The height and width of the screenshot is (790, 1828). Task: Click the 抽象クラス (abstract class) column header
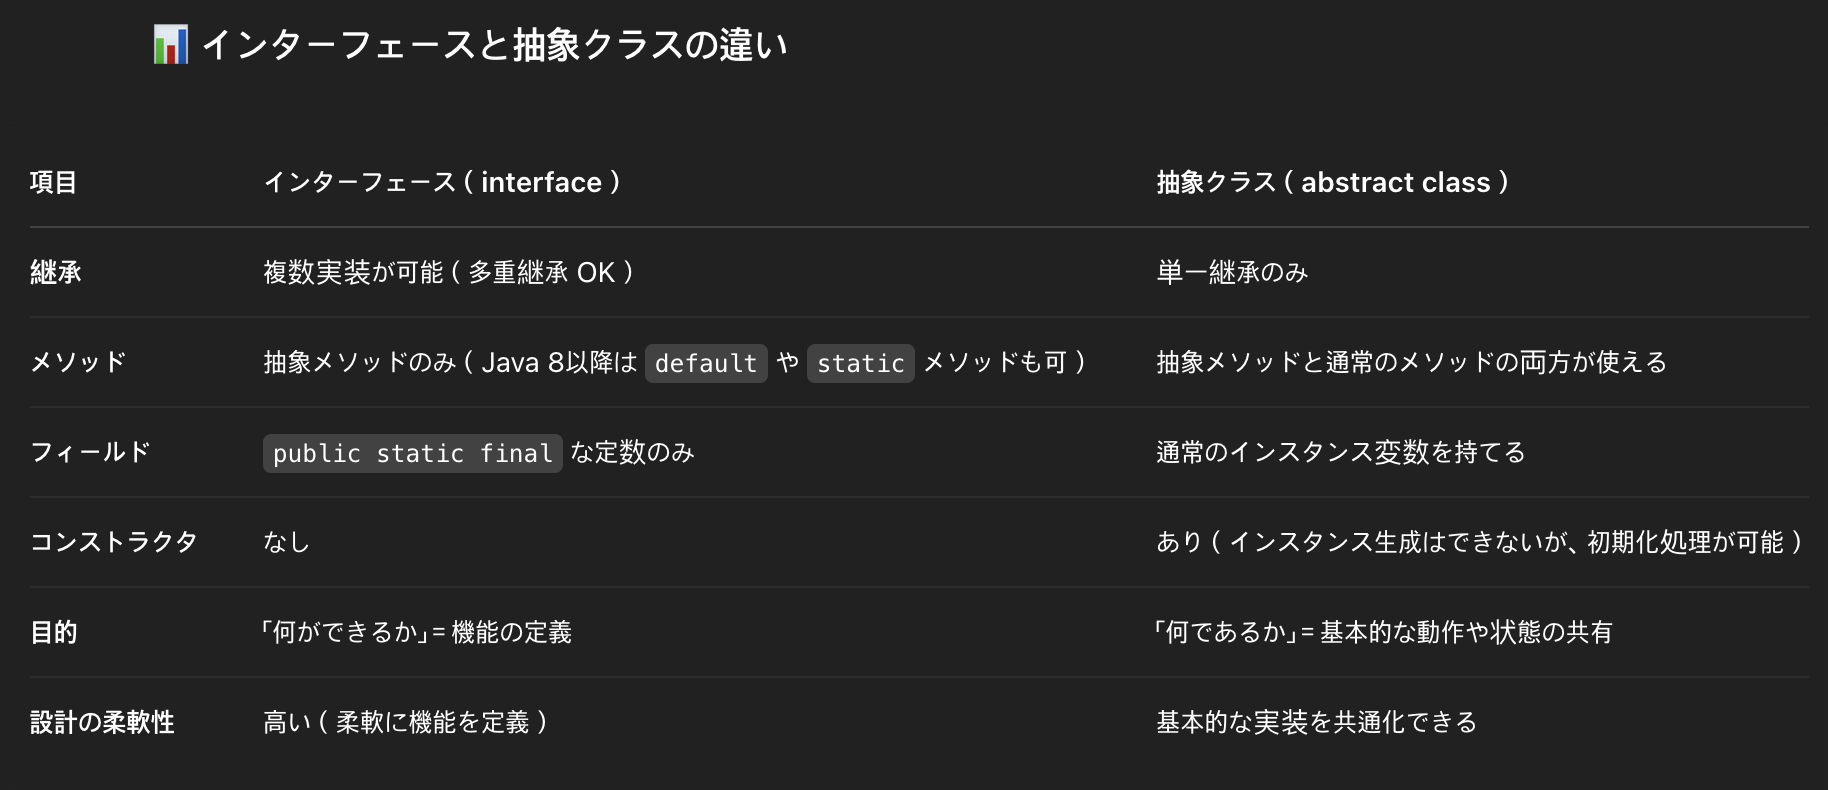tap(1333, 182)
